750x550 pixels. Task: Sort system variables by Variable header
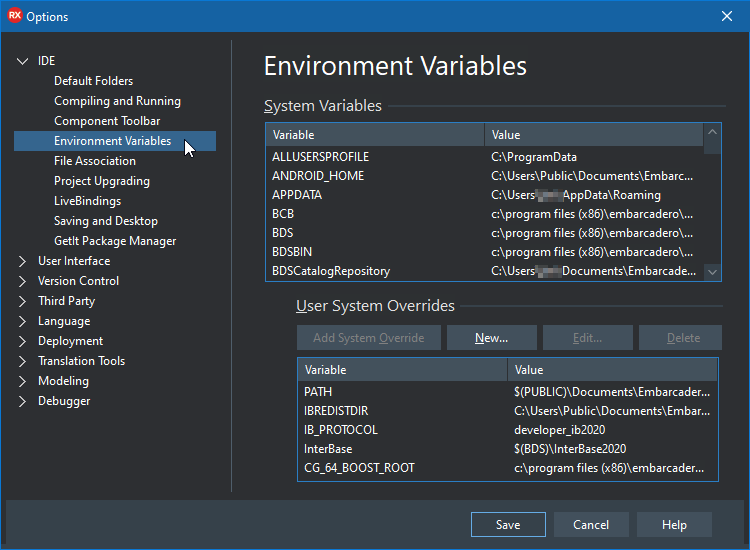(x=375, y=135)
